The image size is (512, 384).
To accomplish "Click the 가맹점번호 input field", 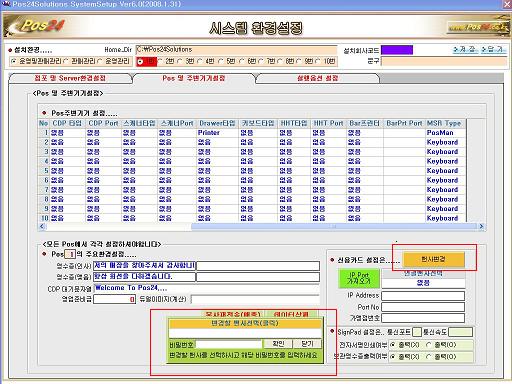I will (x=423, y=318).
